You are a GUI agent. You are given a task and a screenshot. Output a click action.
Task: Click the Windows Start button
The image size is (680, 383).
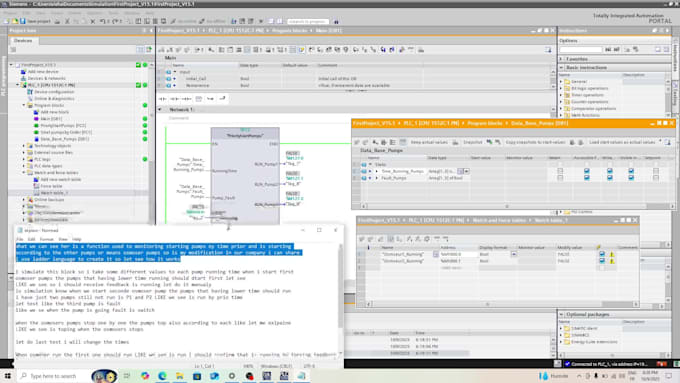[7, 376]
